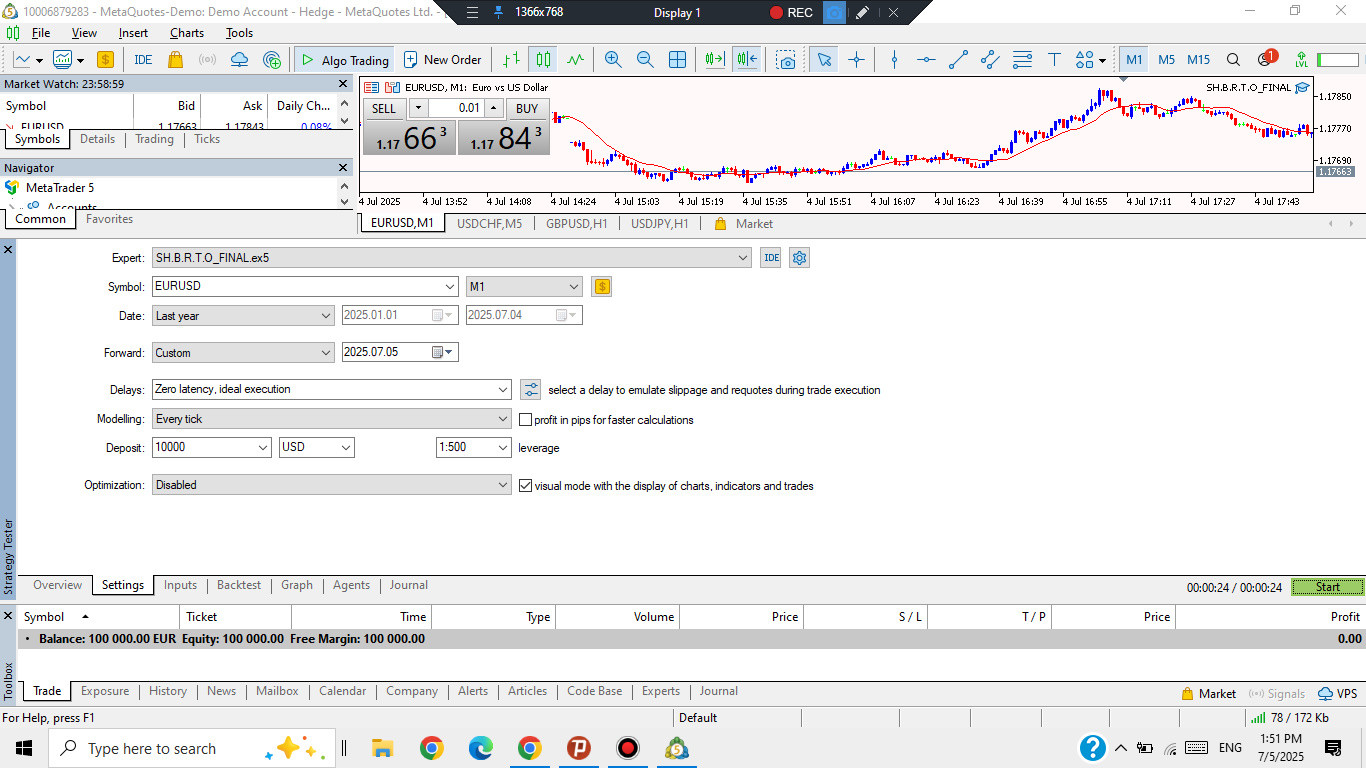Take a chart screenshot with camera icon

tap(787, 60)
